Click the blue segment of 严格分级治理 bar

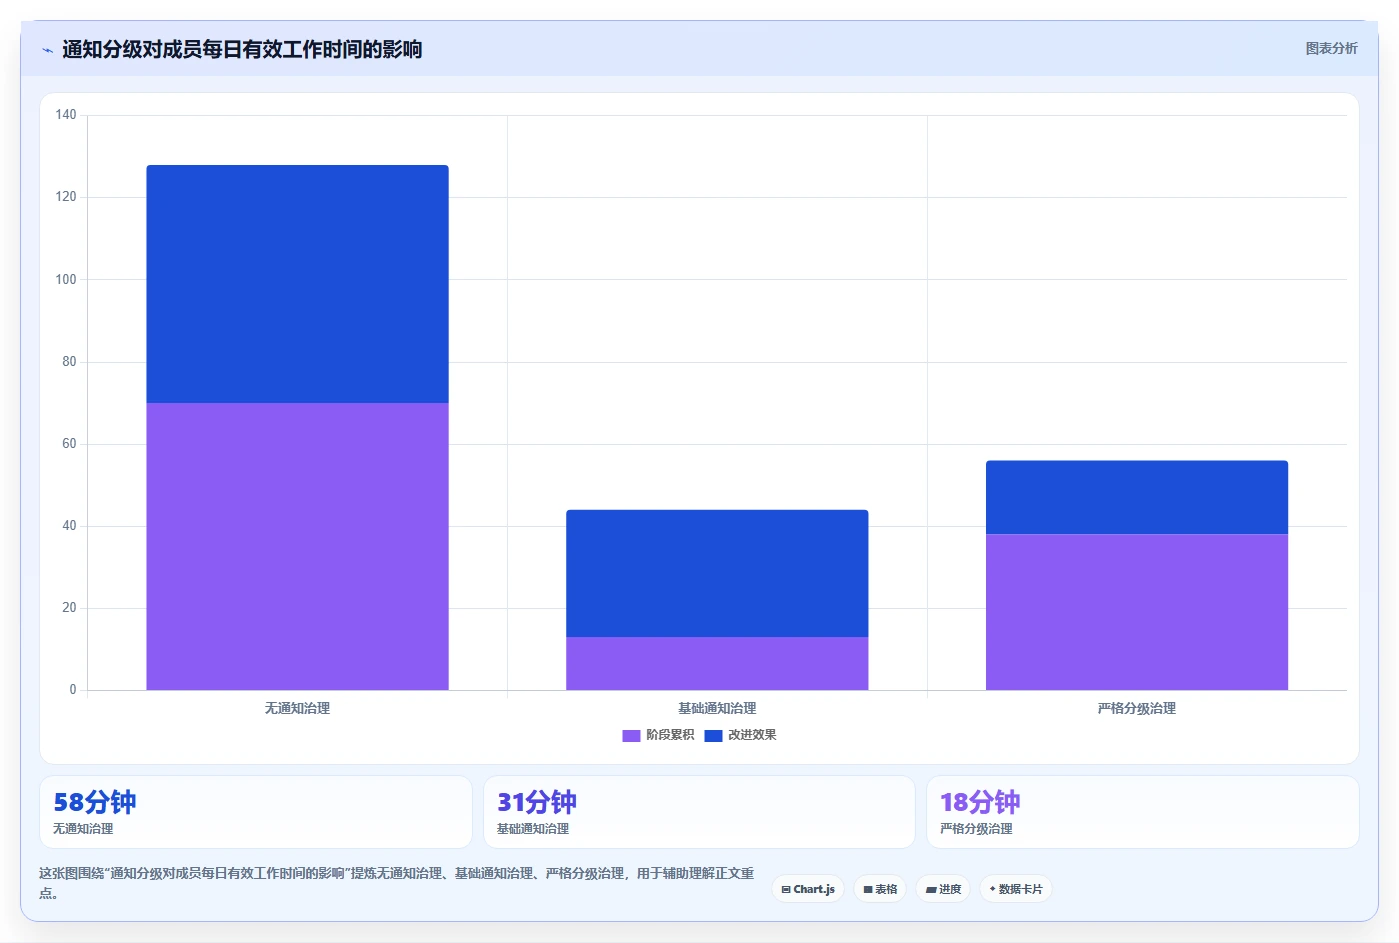click(x=1137, y=497)
